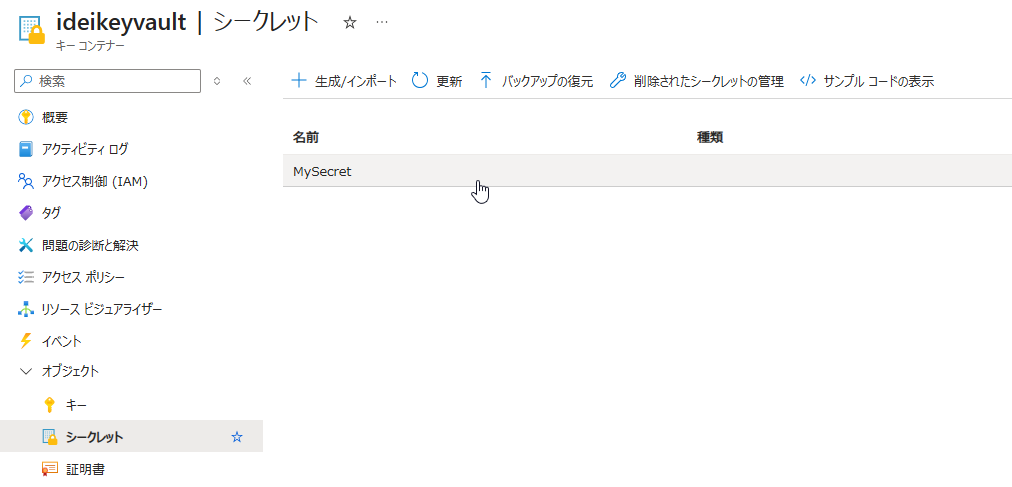Click the wrench icon for deleted secrets
The width and height of the screenshot is (1012, 487).
[x=618, y=81]
